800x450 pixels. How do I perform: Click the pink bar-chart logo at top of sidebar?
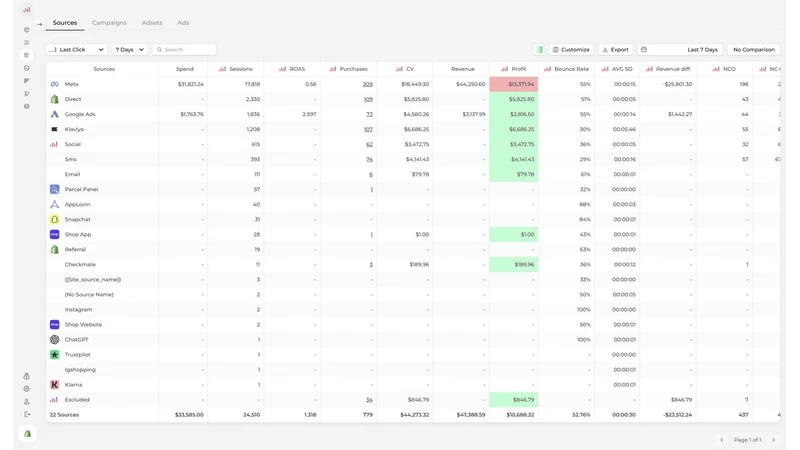coord(27,9)
